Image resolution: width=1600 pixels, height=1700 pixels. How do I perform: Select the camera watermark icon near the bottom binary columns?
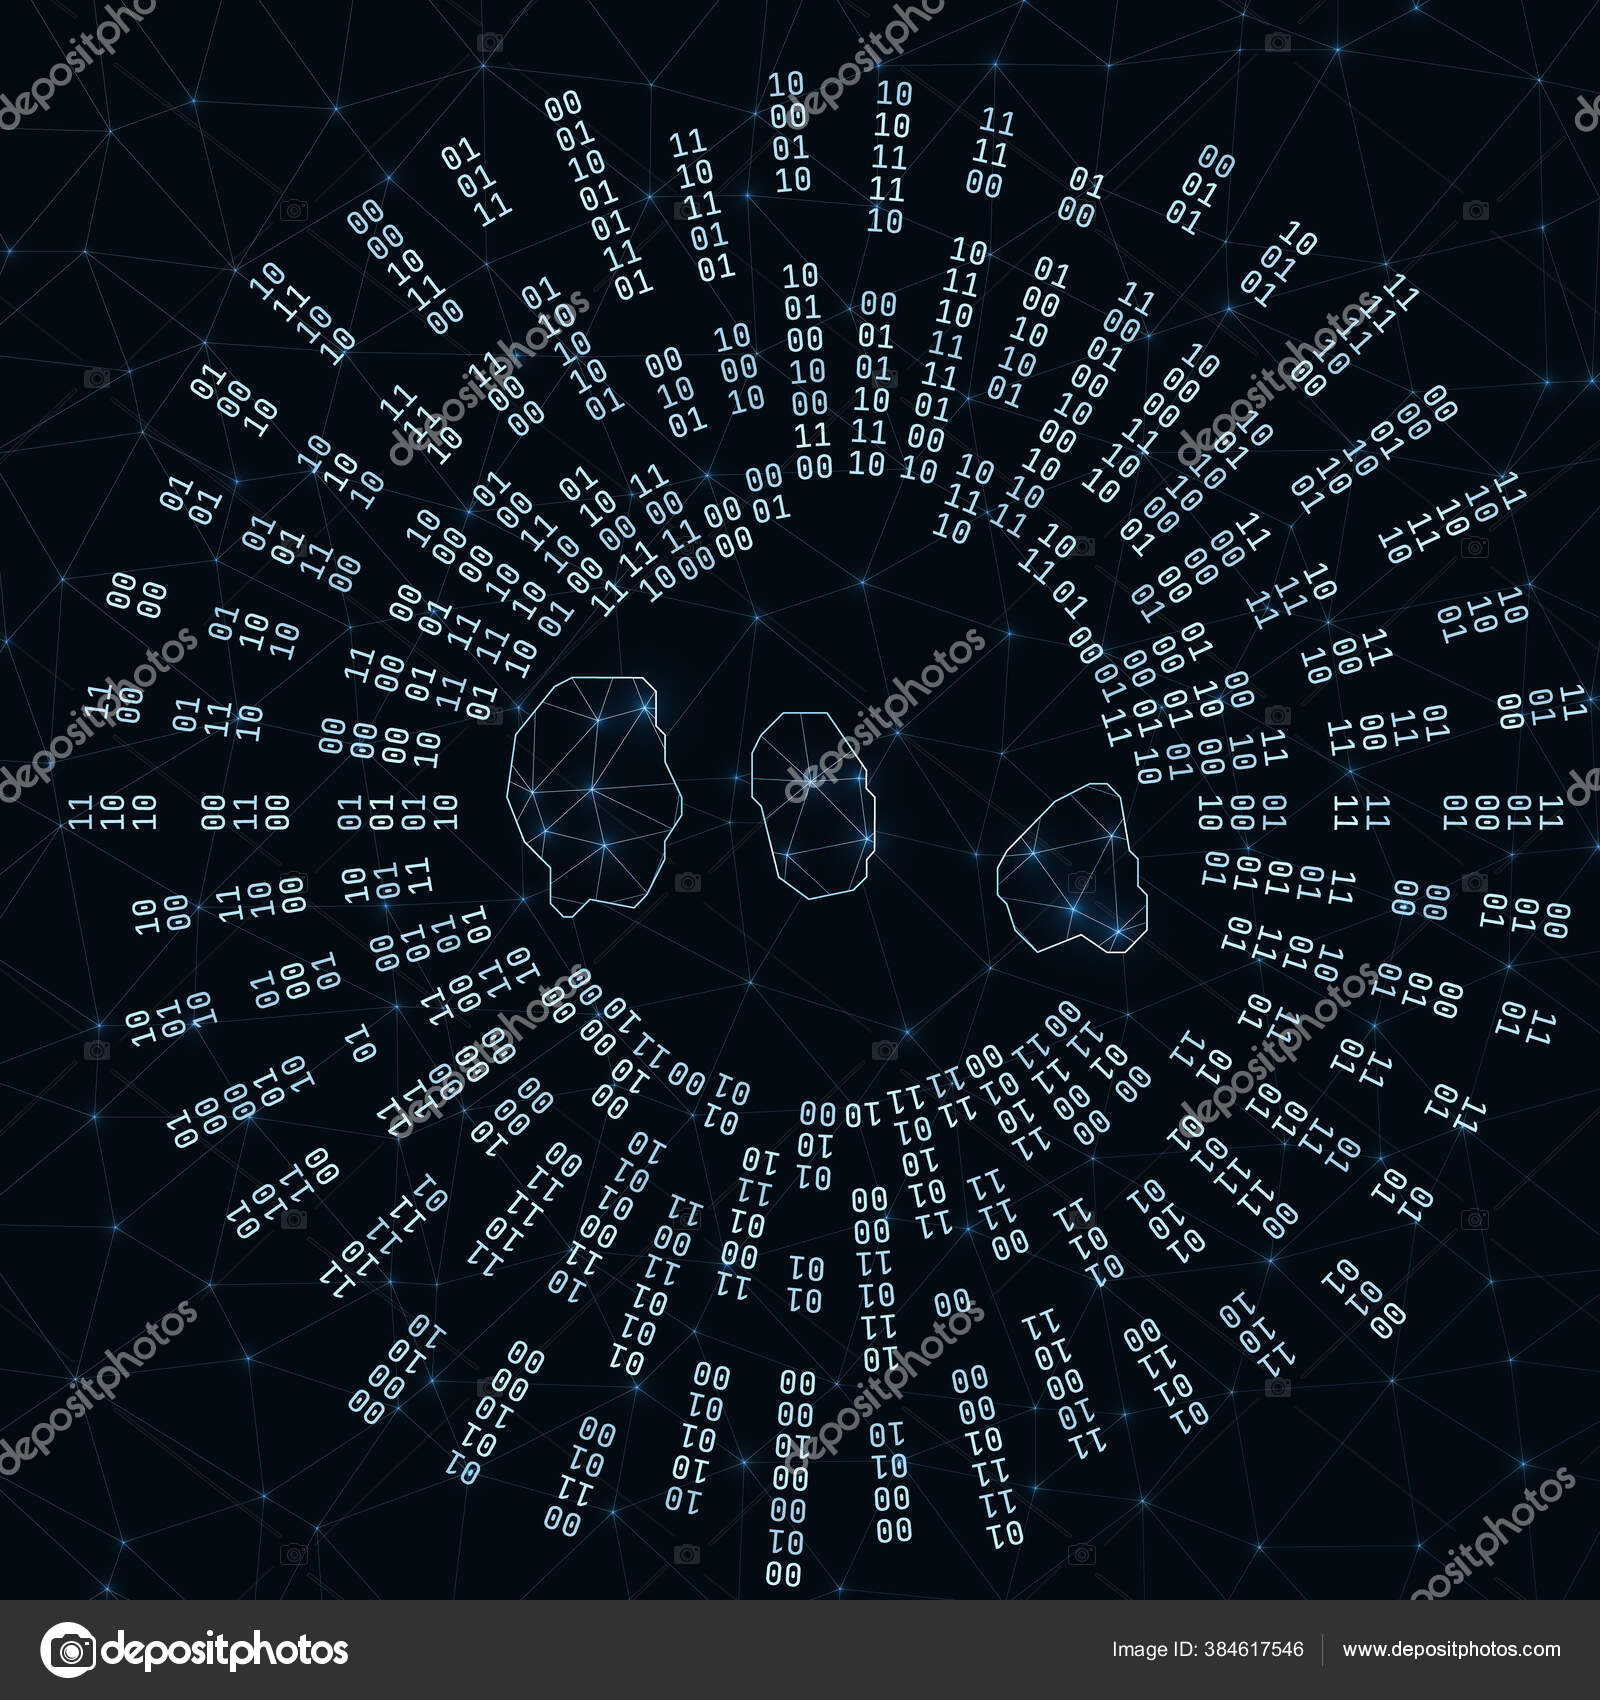[687, 1554]
